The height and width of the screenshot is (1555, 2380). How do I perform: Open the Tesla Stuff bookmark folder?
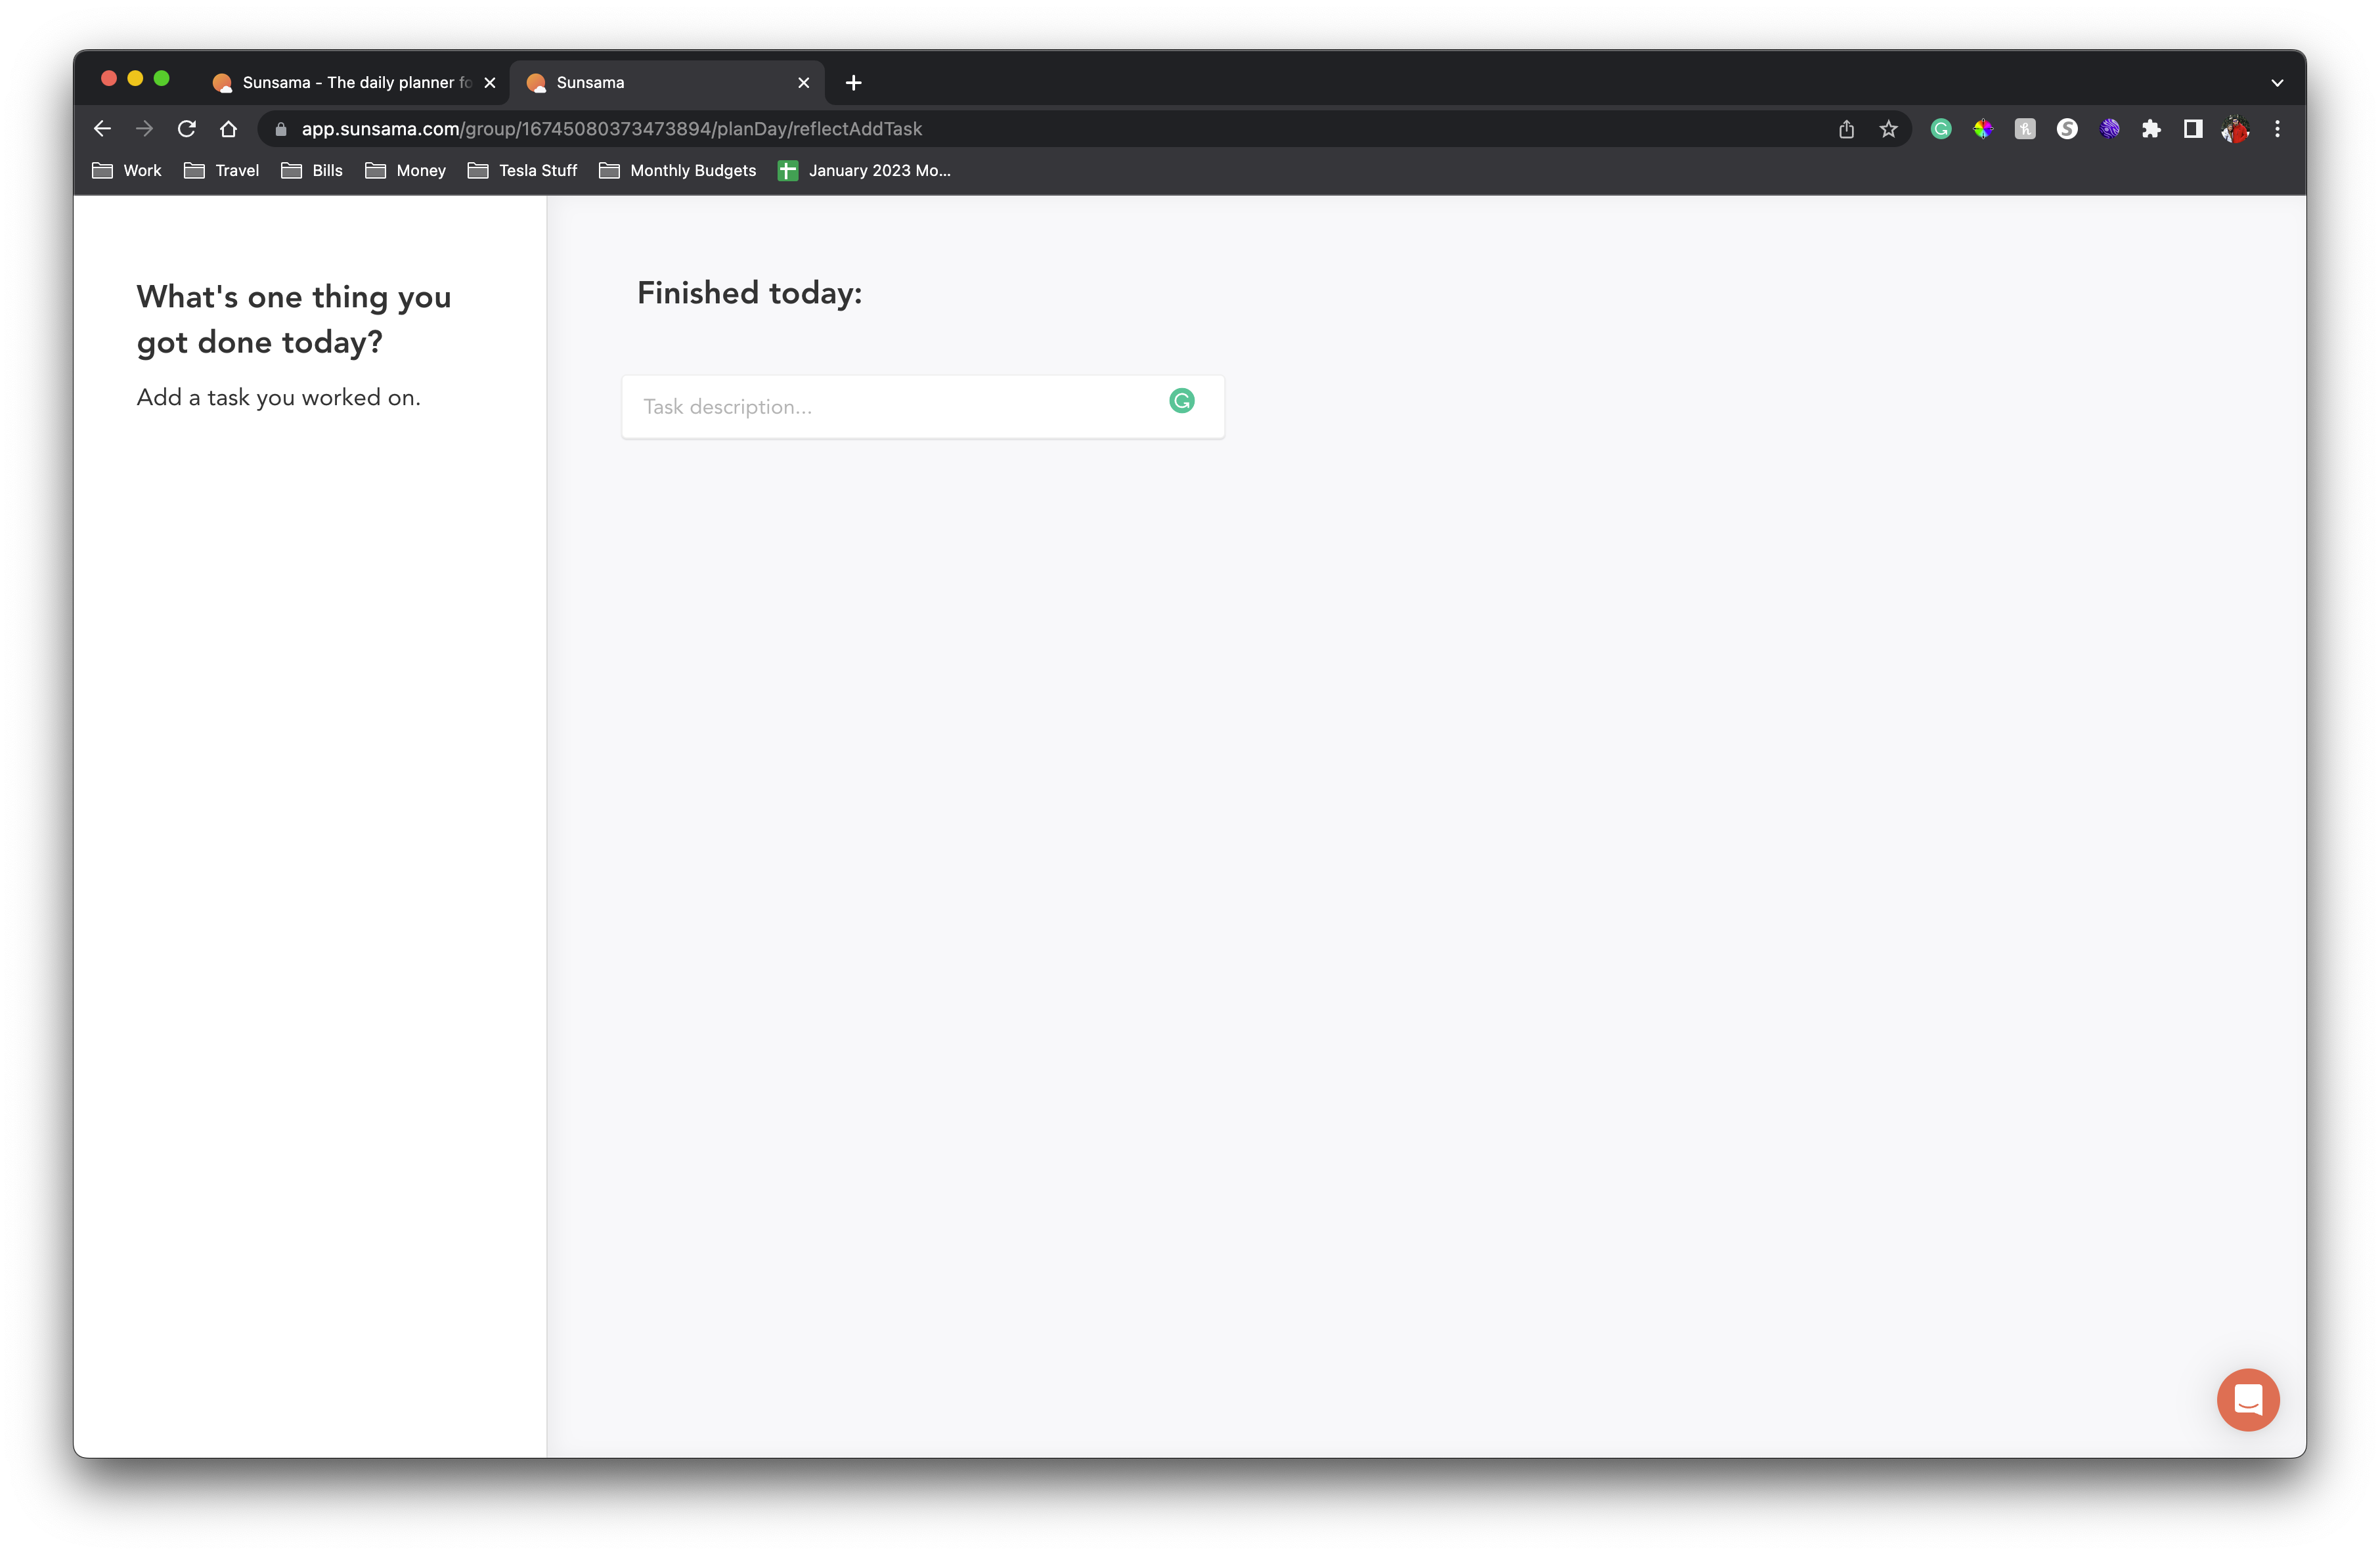(x=523, y=171)
